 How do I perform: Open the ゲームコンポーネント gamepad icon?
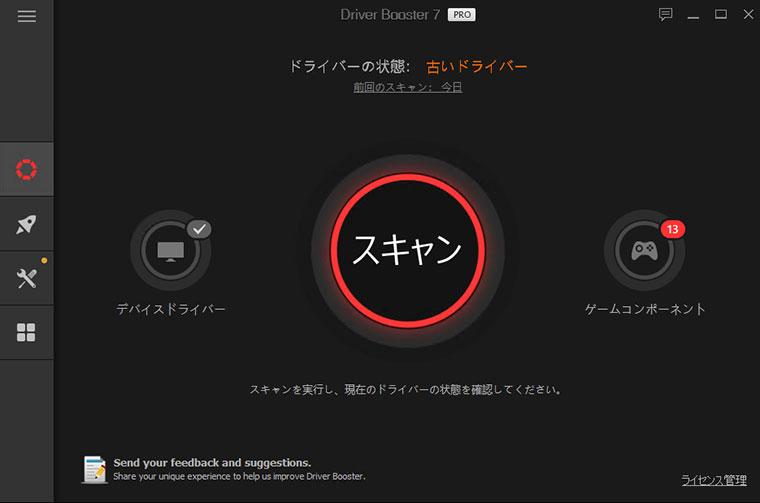click(644, 250)
